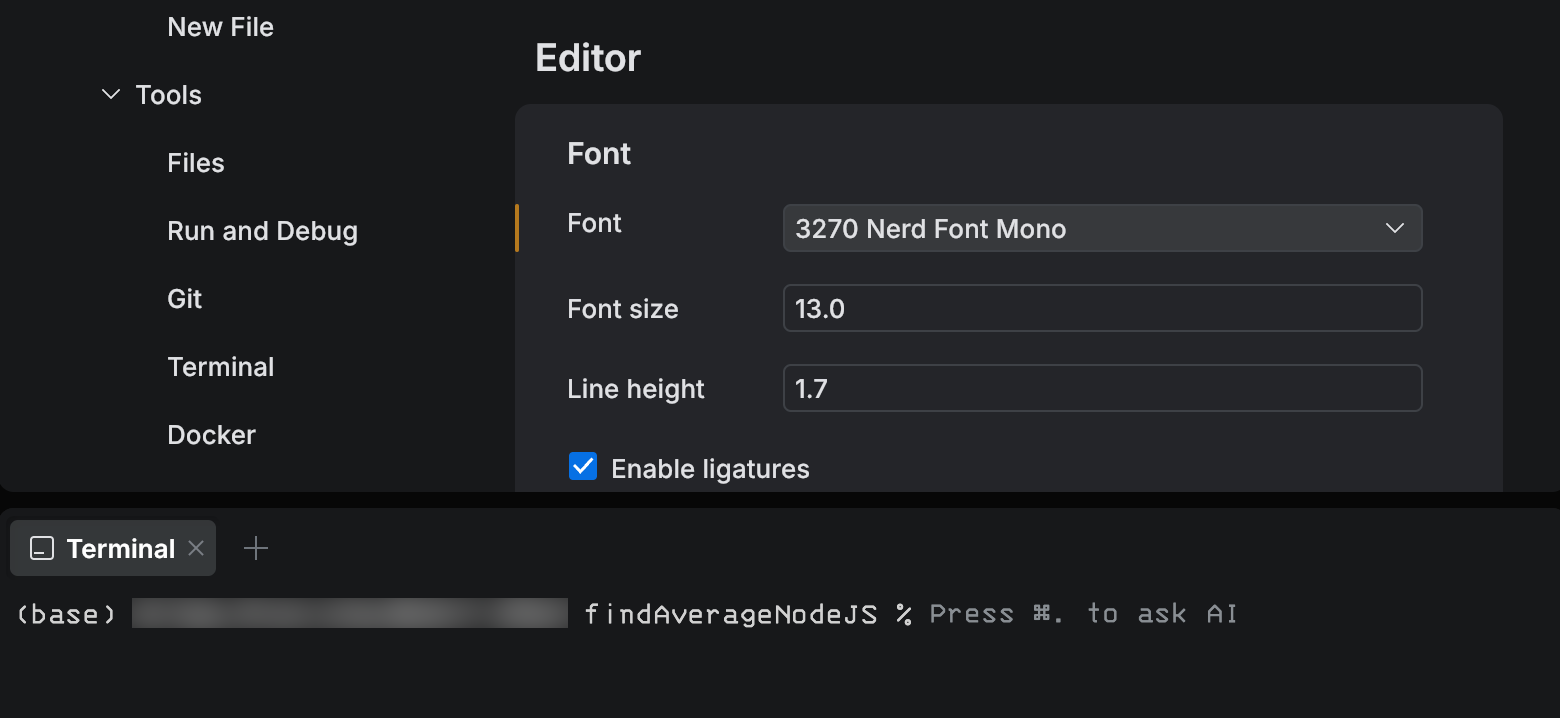Click the orange indicator beside the Font setting
The width and height of the screenshot is (1560, 718).
(x=517, y=228)
